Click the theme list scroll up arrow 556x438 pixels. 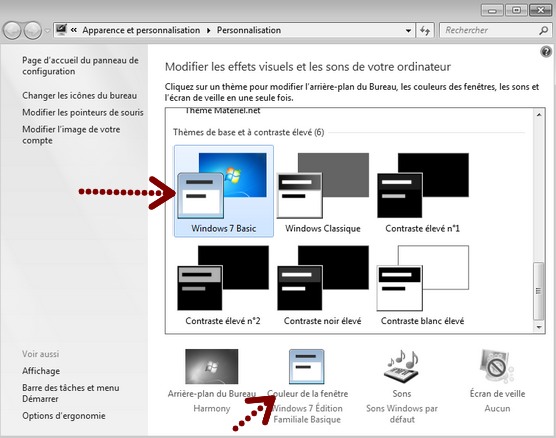(x=539, y=115)
